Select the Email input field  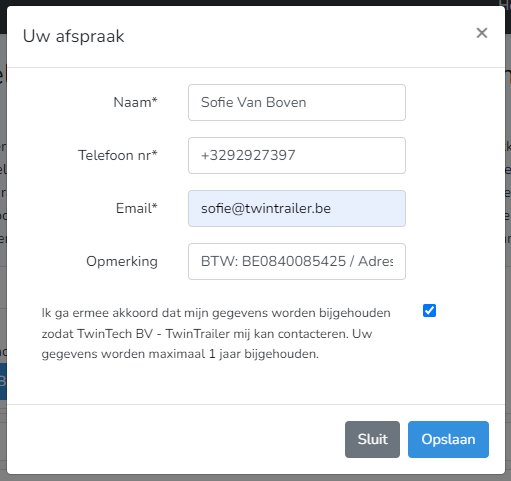click(x=297, y=208)
